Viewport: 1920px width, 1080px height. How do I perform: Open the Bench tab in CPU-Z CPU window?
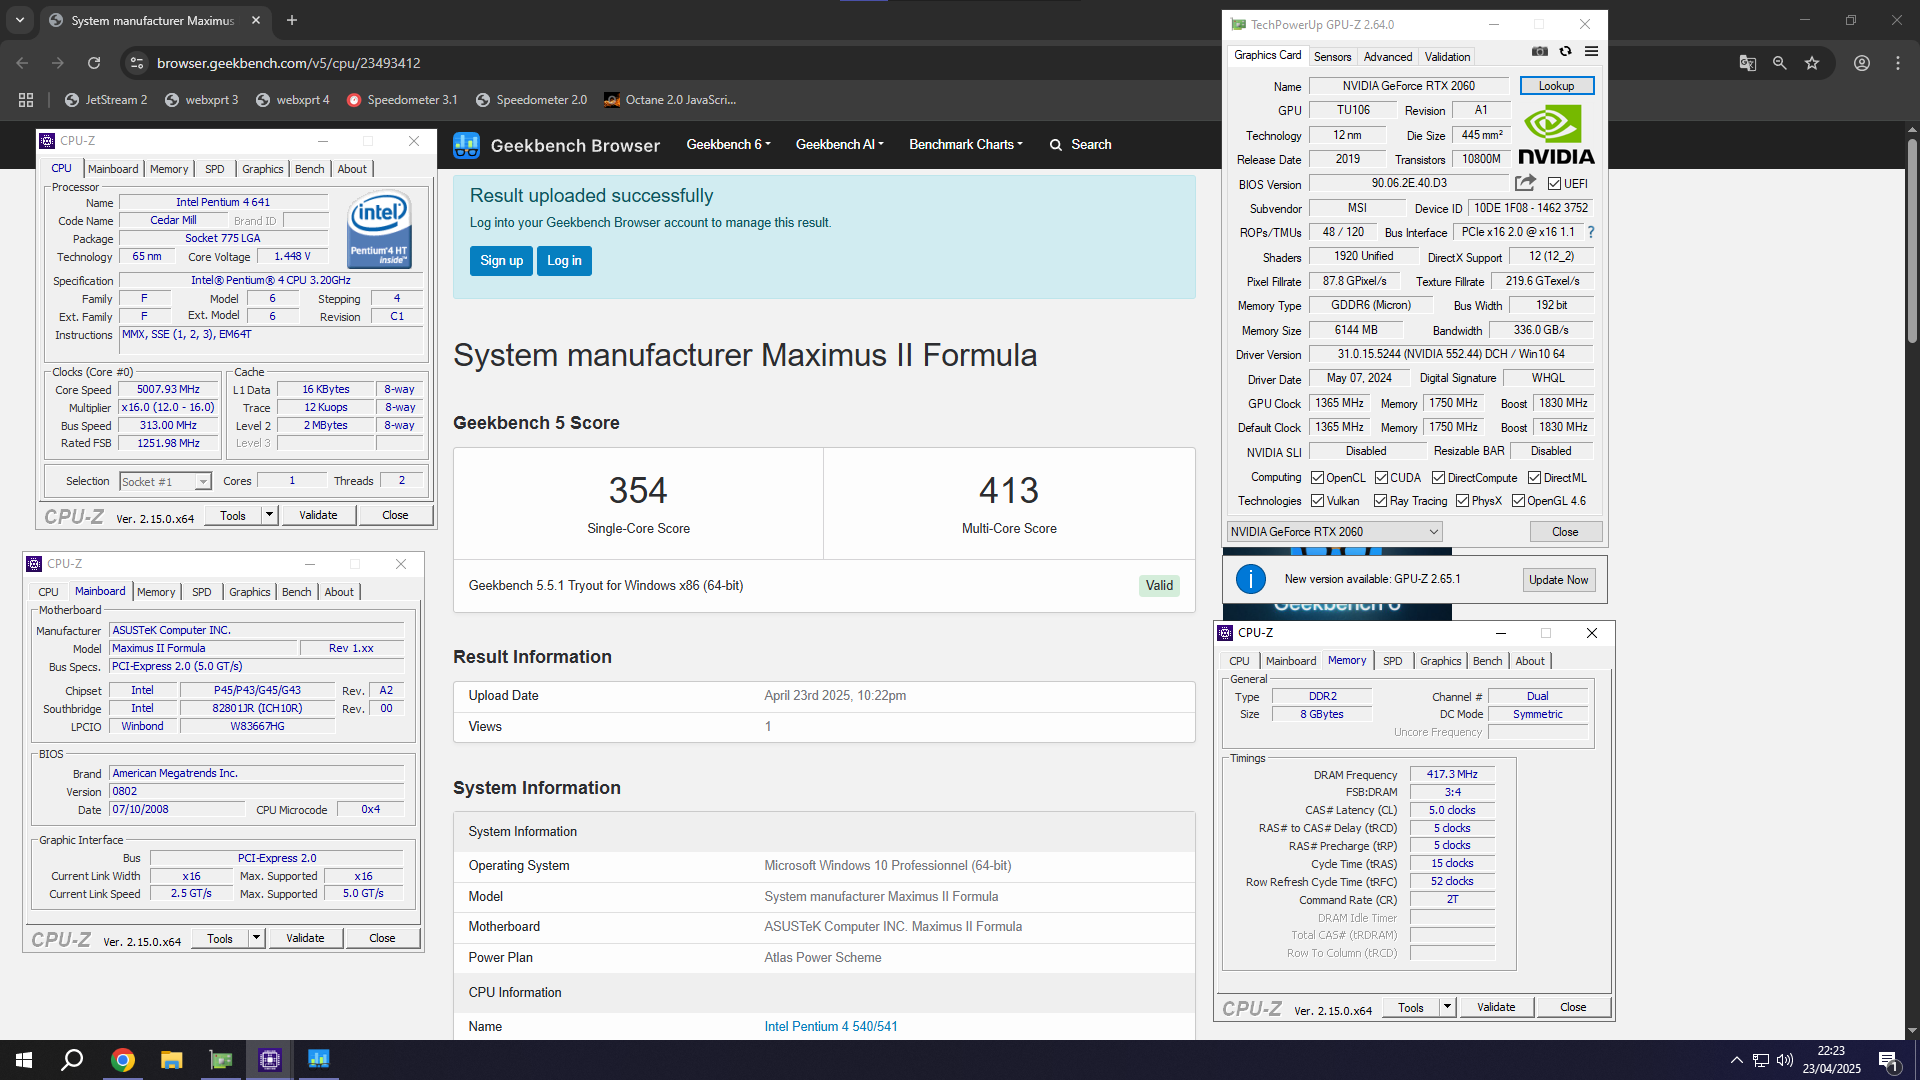(x=309, y=169)
